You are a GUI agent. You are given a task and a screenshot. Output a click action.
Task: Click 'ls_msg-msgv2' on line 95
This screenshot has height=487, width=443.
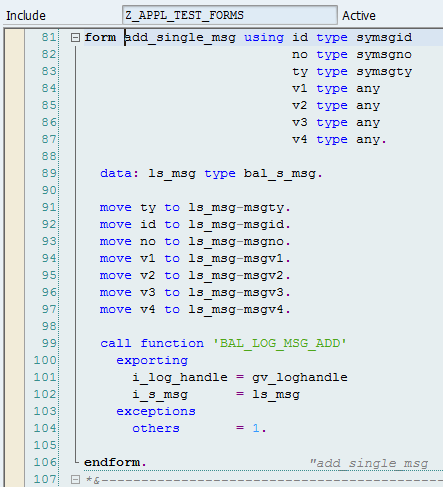(x=236, y=276)
